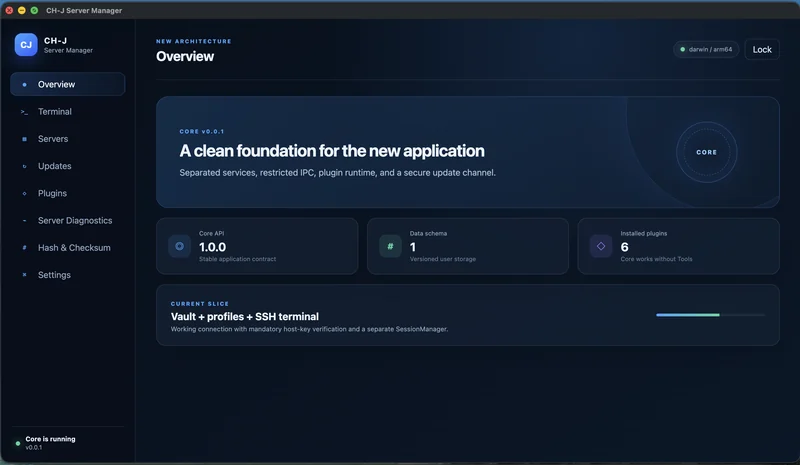
Task: Click the 'CORE v0.0.1' label
Action: 202,132
